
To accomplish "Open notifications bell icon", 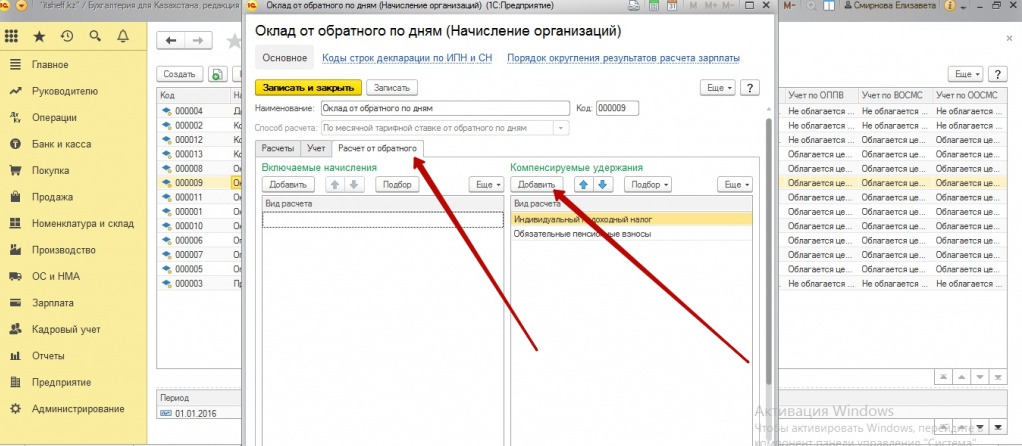I will tap(123, 37).
